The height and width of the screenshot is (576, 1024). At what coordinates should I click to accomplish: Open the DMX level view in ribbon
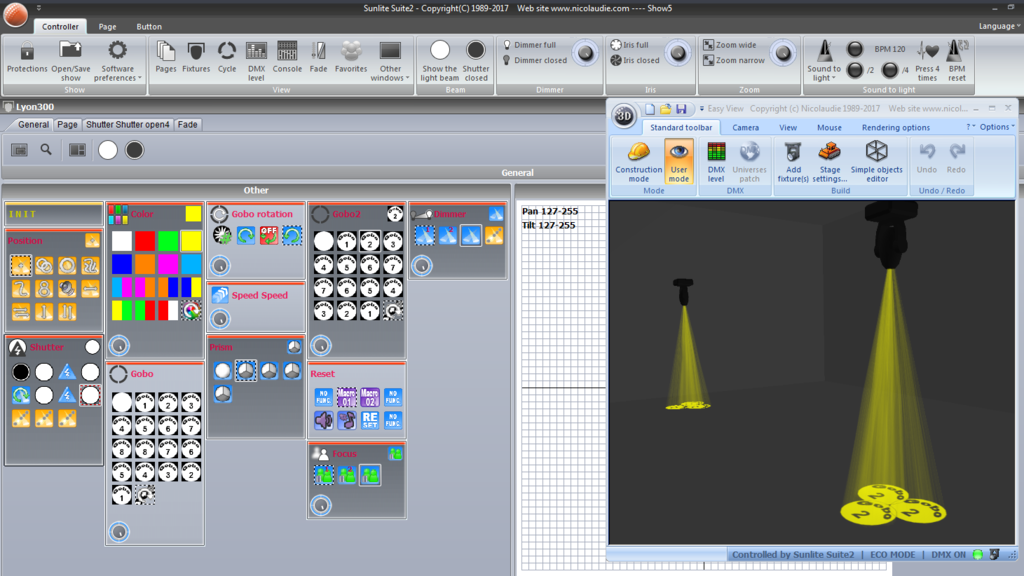(x=256, y=60)
